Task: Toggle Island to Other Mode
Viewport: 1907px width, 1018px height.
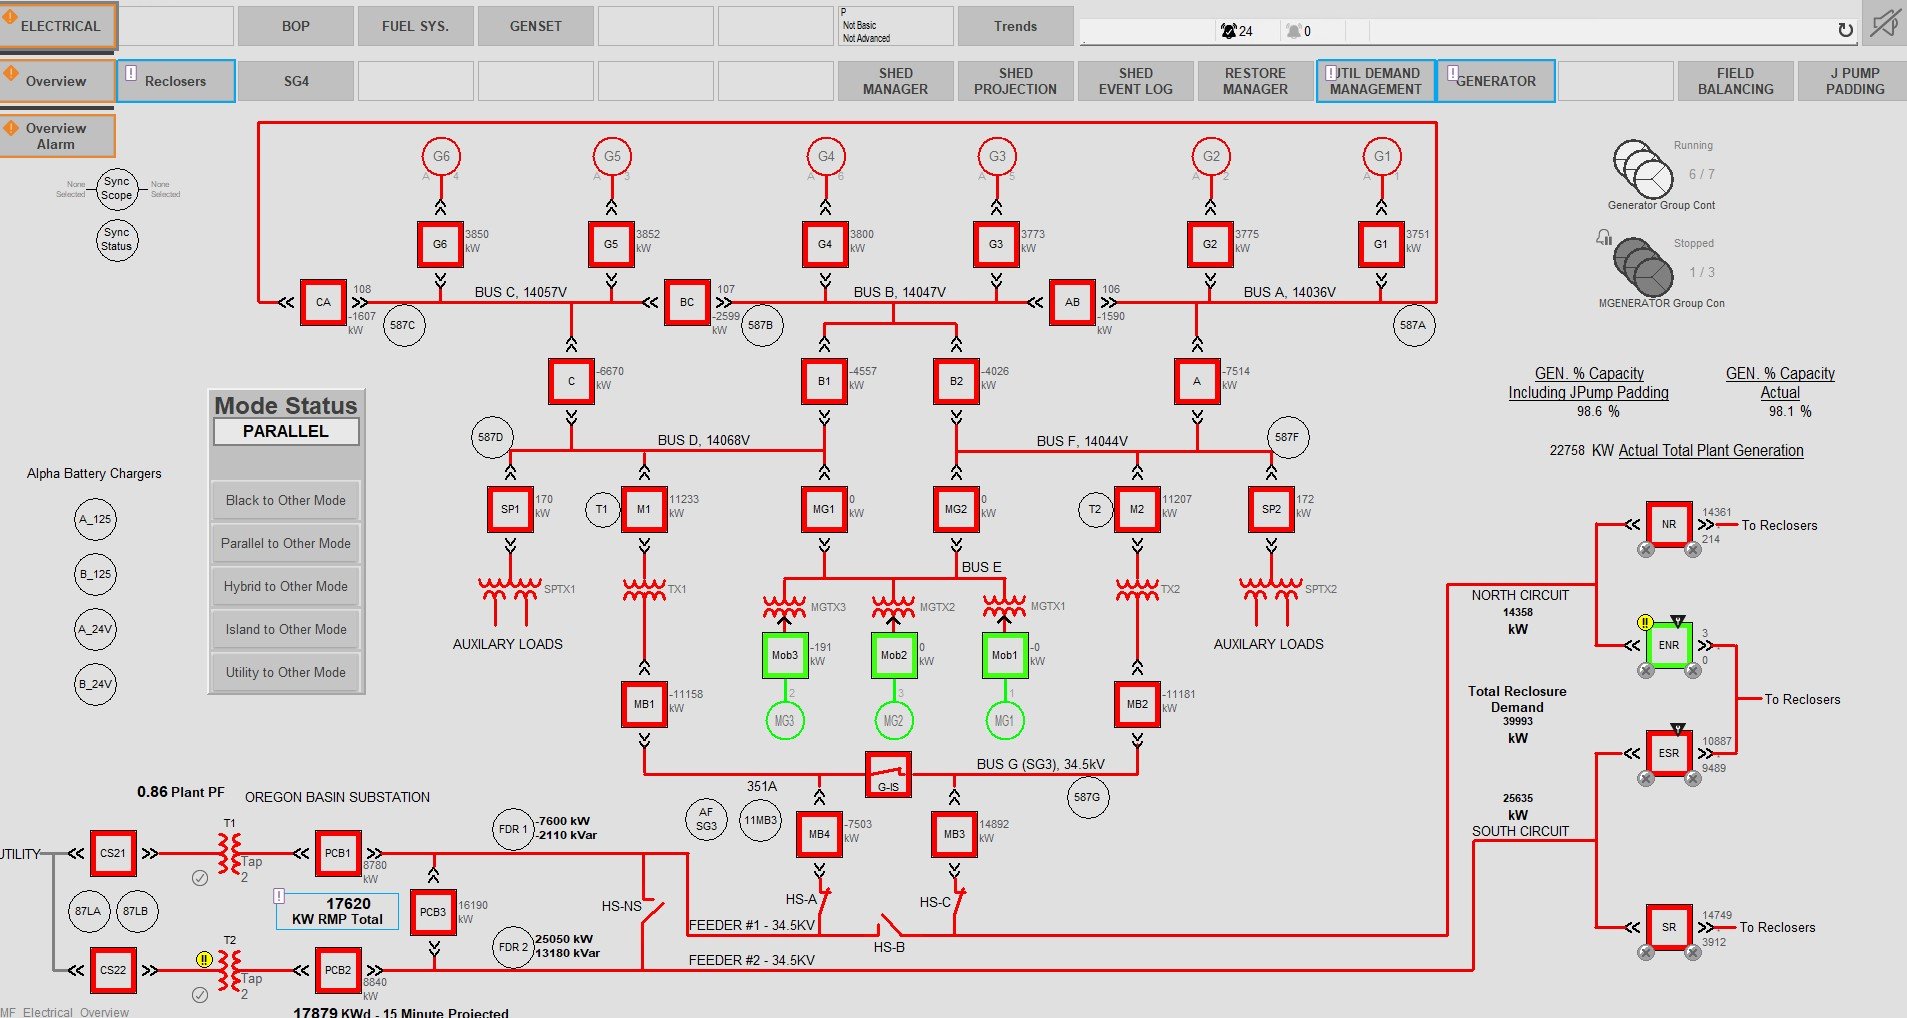Action: tap(286, 629)
